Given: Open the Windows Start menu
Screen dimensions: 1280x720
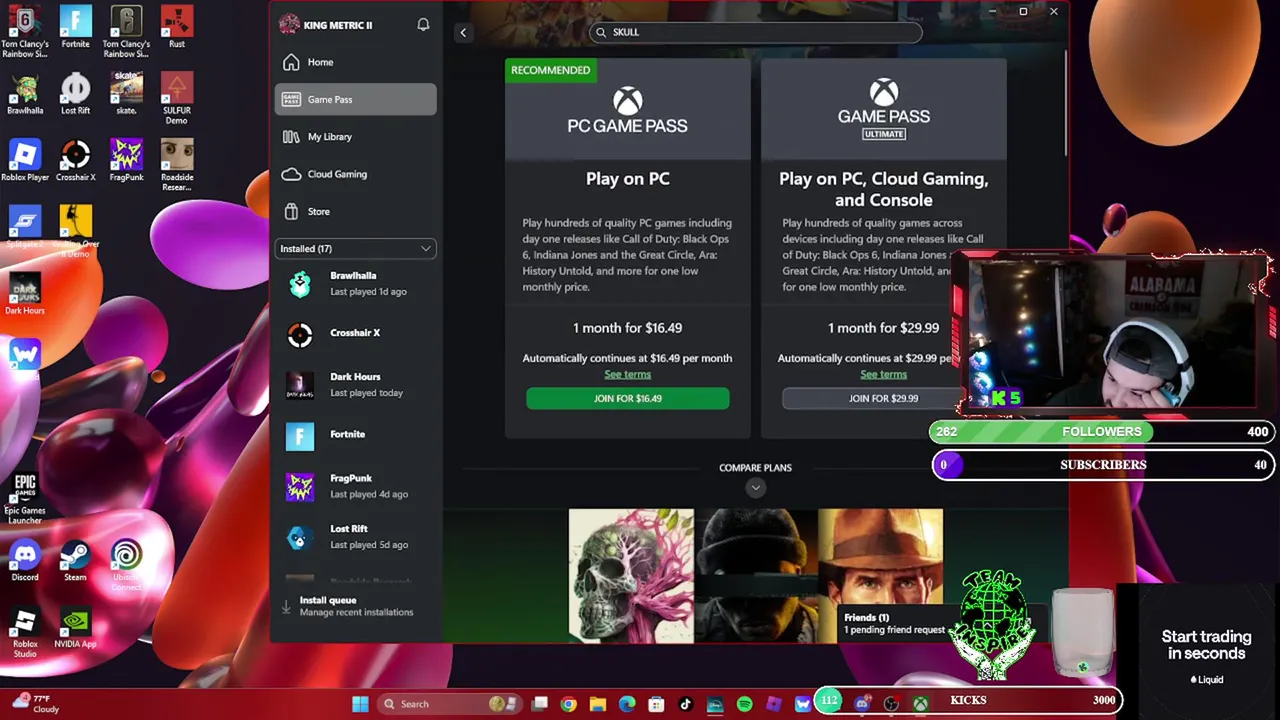Looking at the screenshot, I should [x=360, y=704].
